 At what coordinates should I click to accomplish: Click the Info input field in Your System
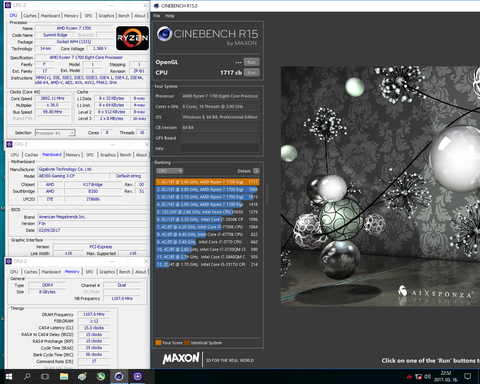(x=220, y=148)
